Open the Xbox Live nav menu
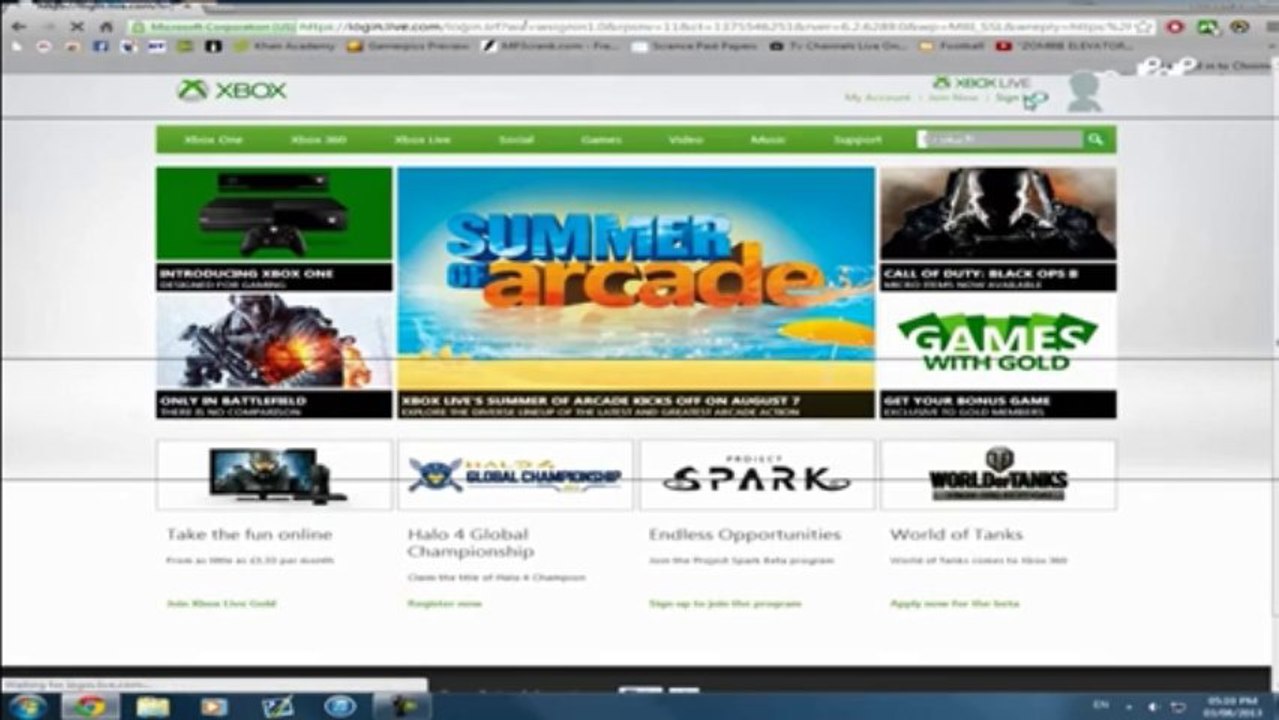Image resolution: width=1279 pixels, height=720 pixels. click(x=422, y=140)
